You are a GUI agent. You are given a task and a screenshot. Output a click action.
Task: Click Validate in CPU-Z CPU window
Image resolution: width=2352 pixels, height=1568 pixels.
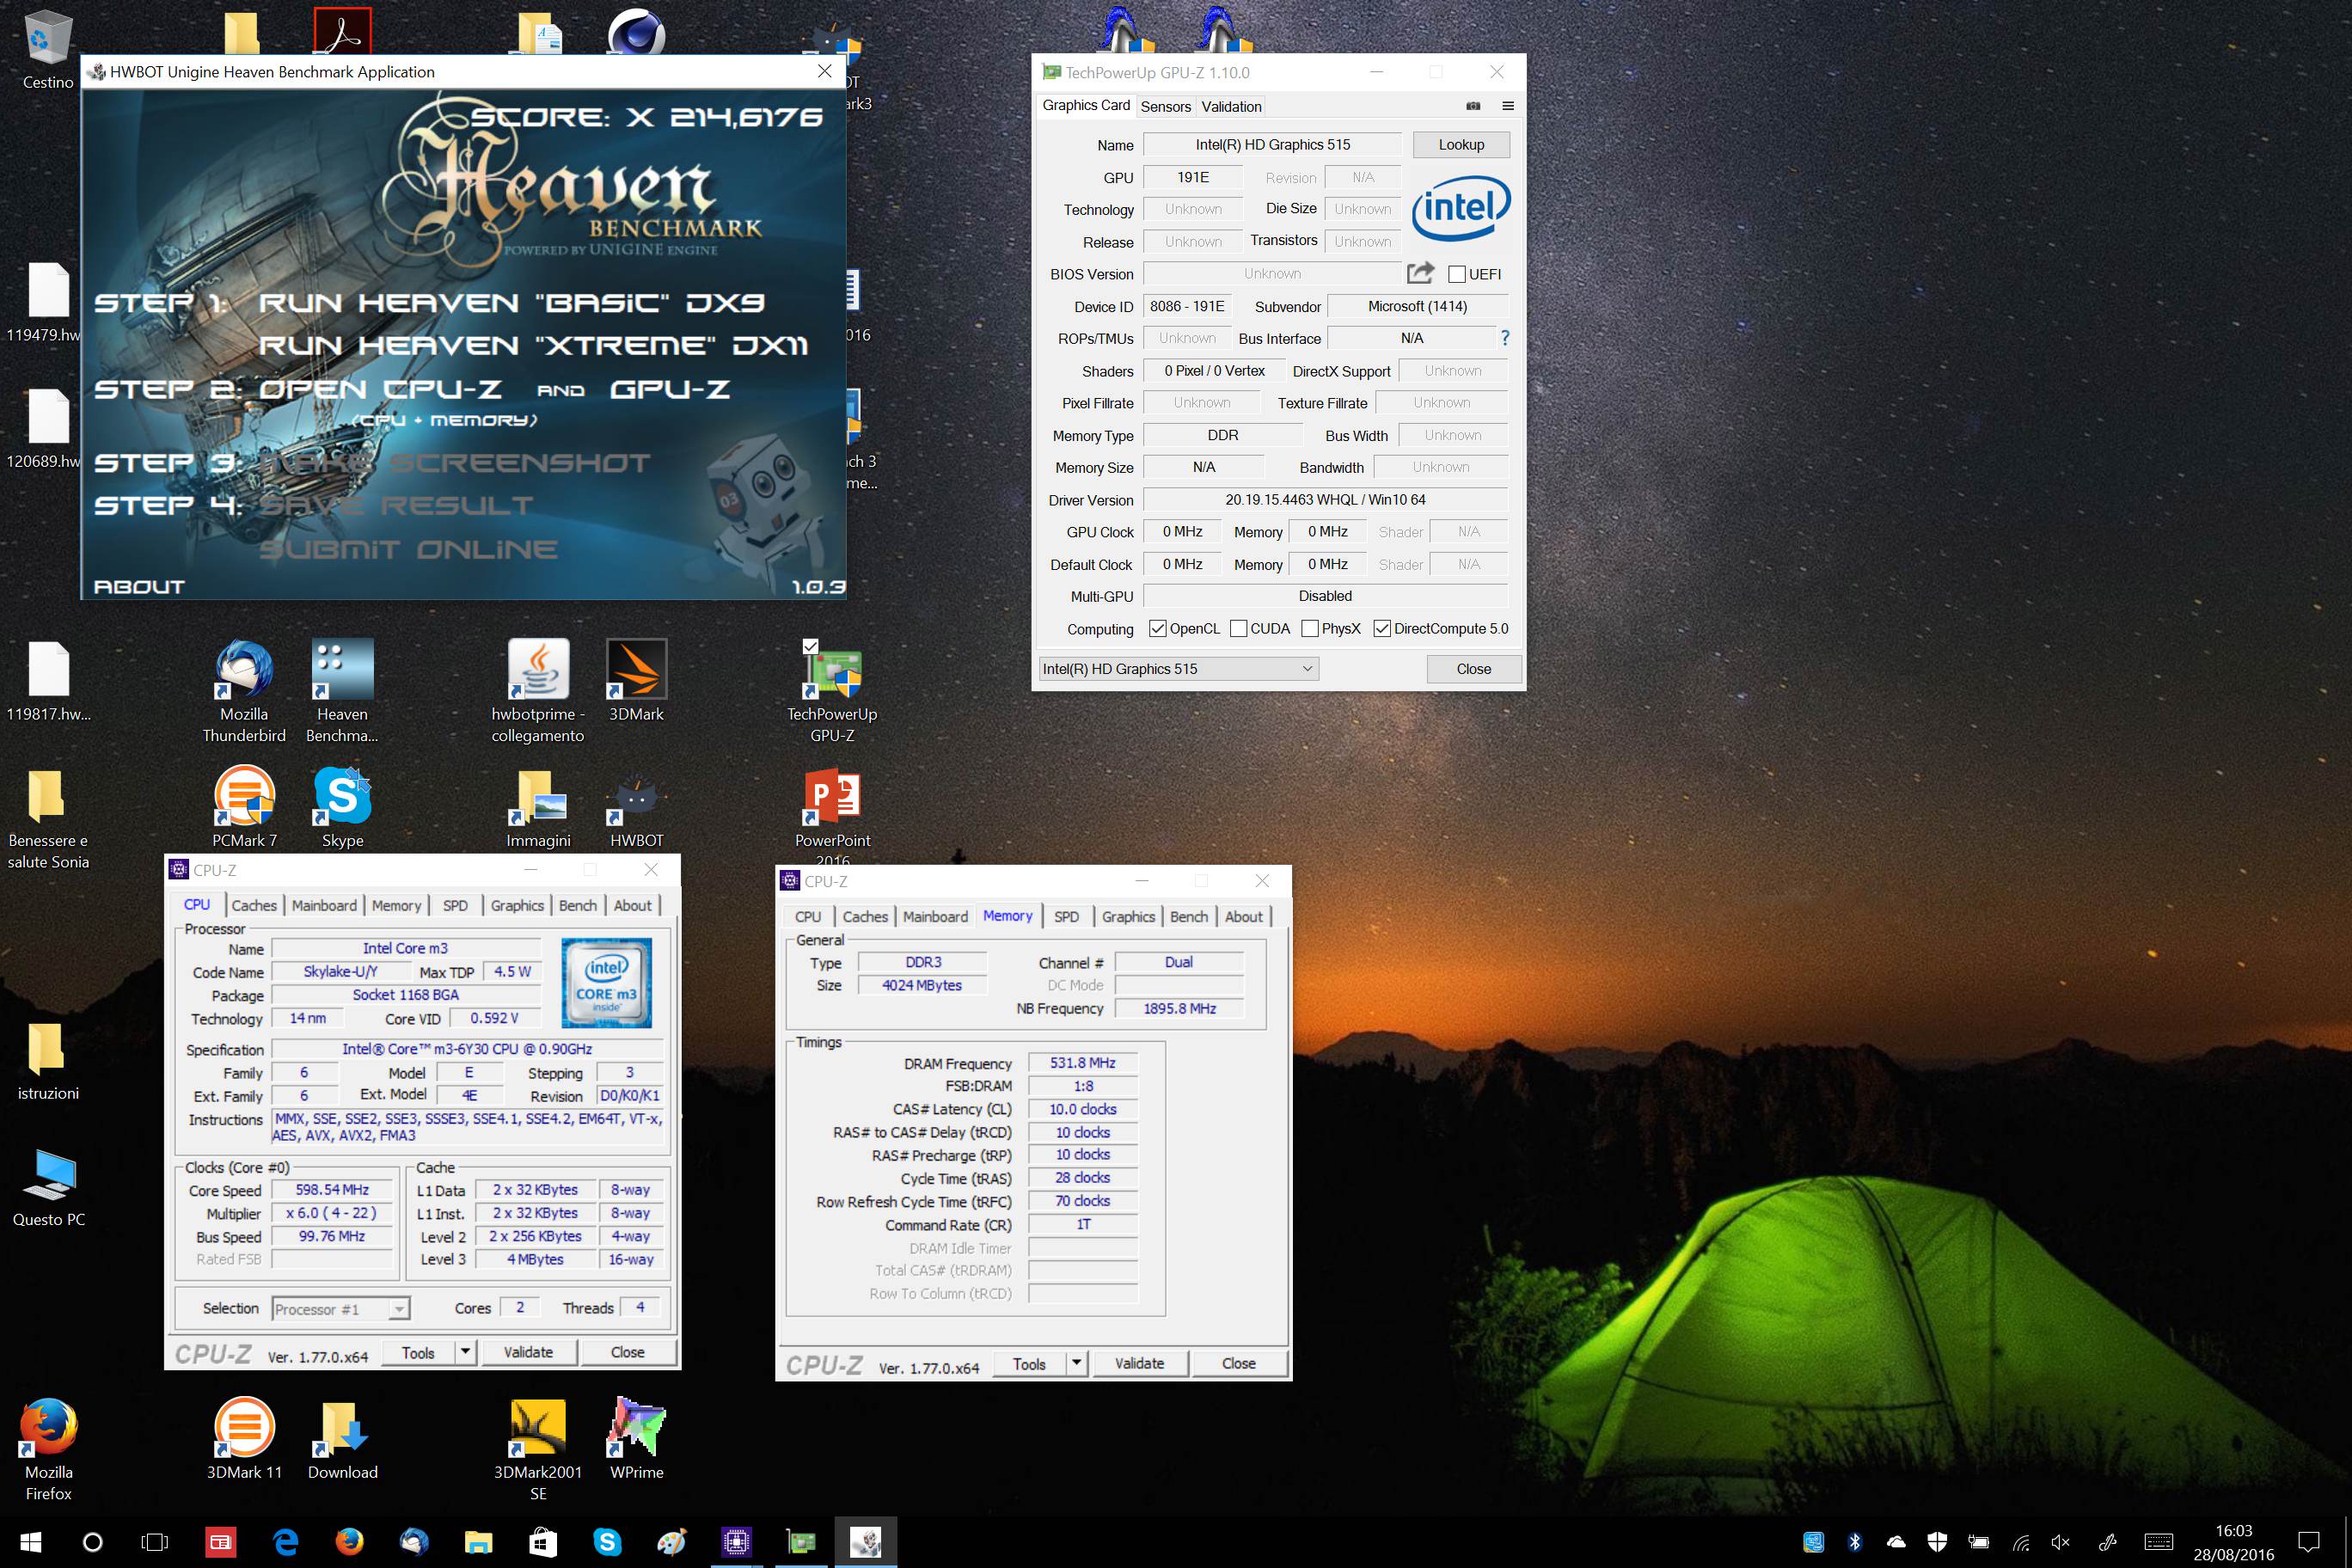point(528,1351)
